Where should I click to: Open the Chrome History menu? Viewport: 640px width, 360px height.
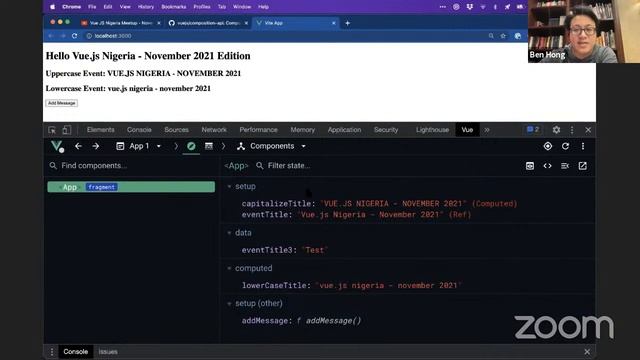click(x=146, y=7)
